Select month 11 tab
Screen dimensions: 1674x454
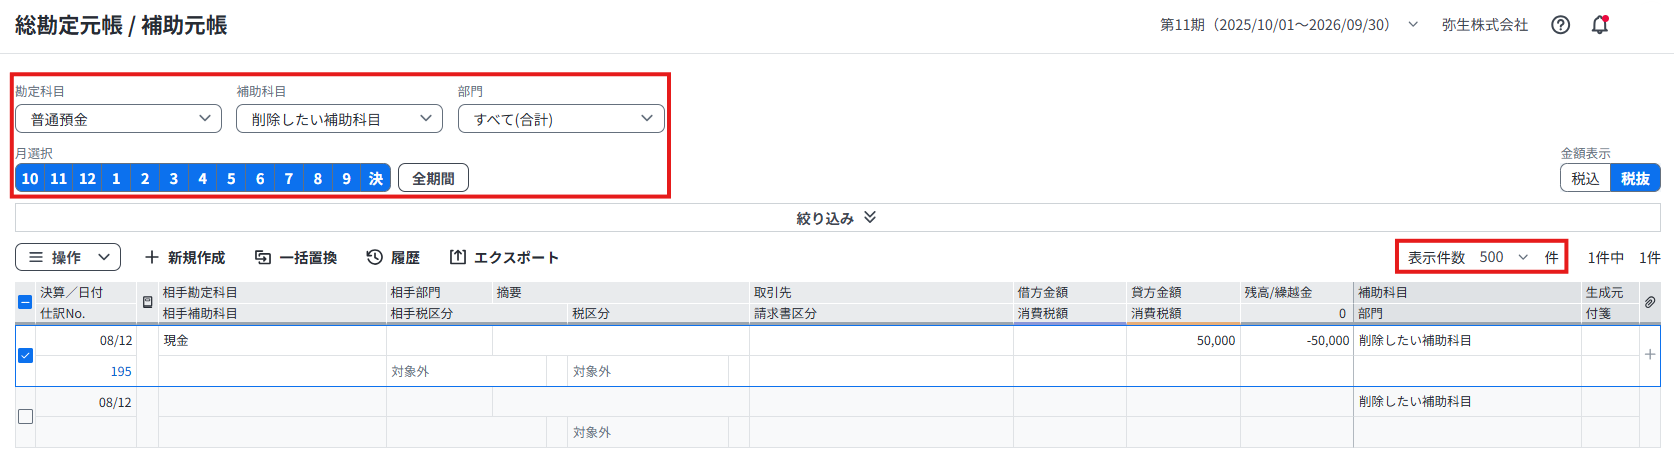pyautogui.click(x=59, y=178)
